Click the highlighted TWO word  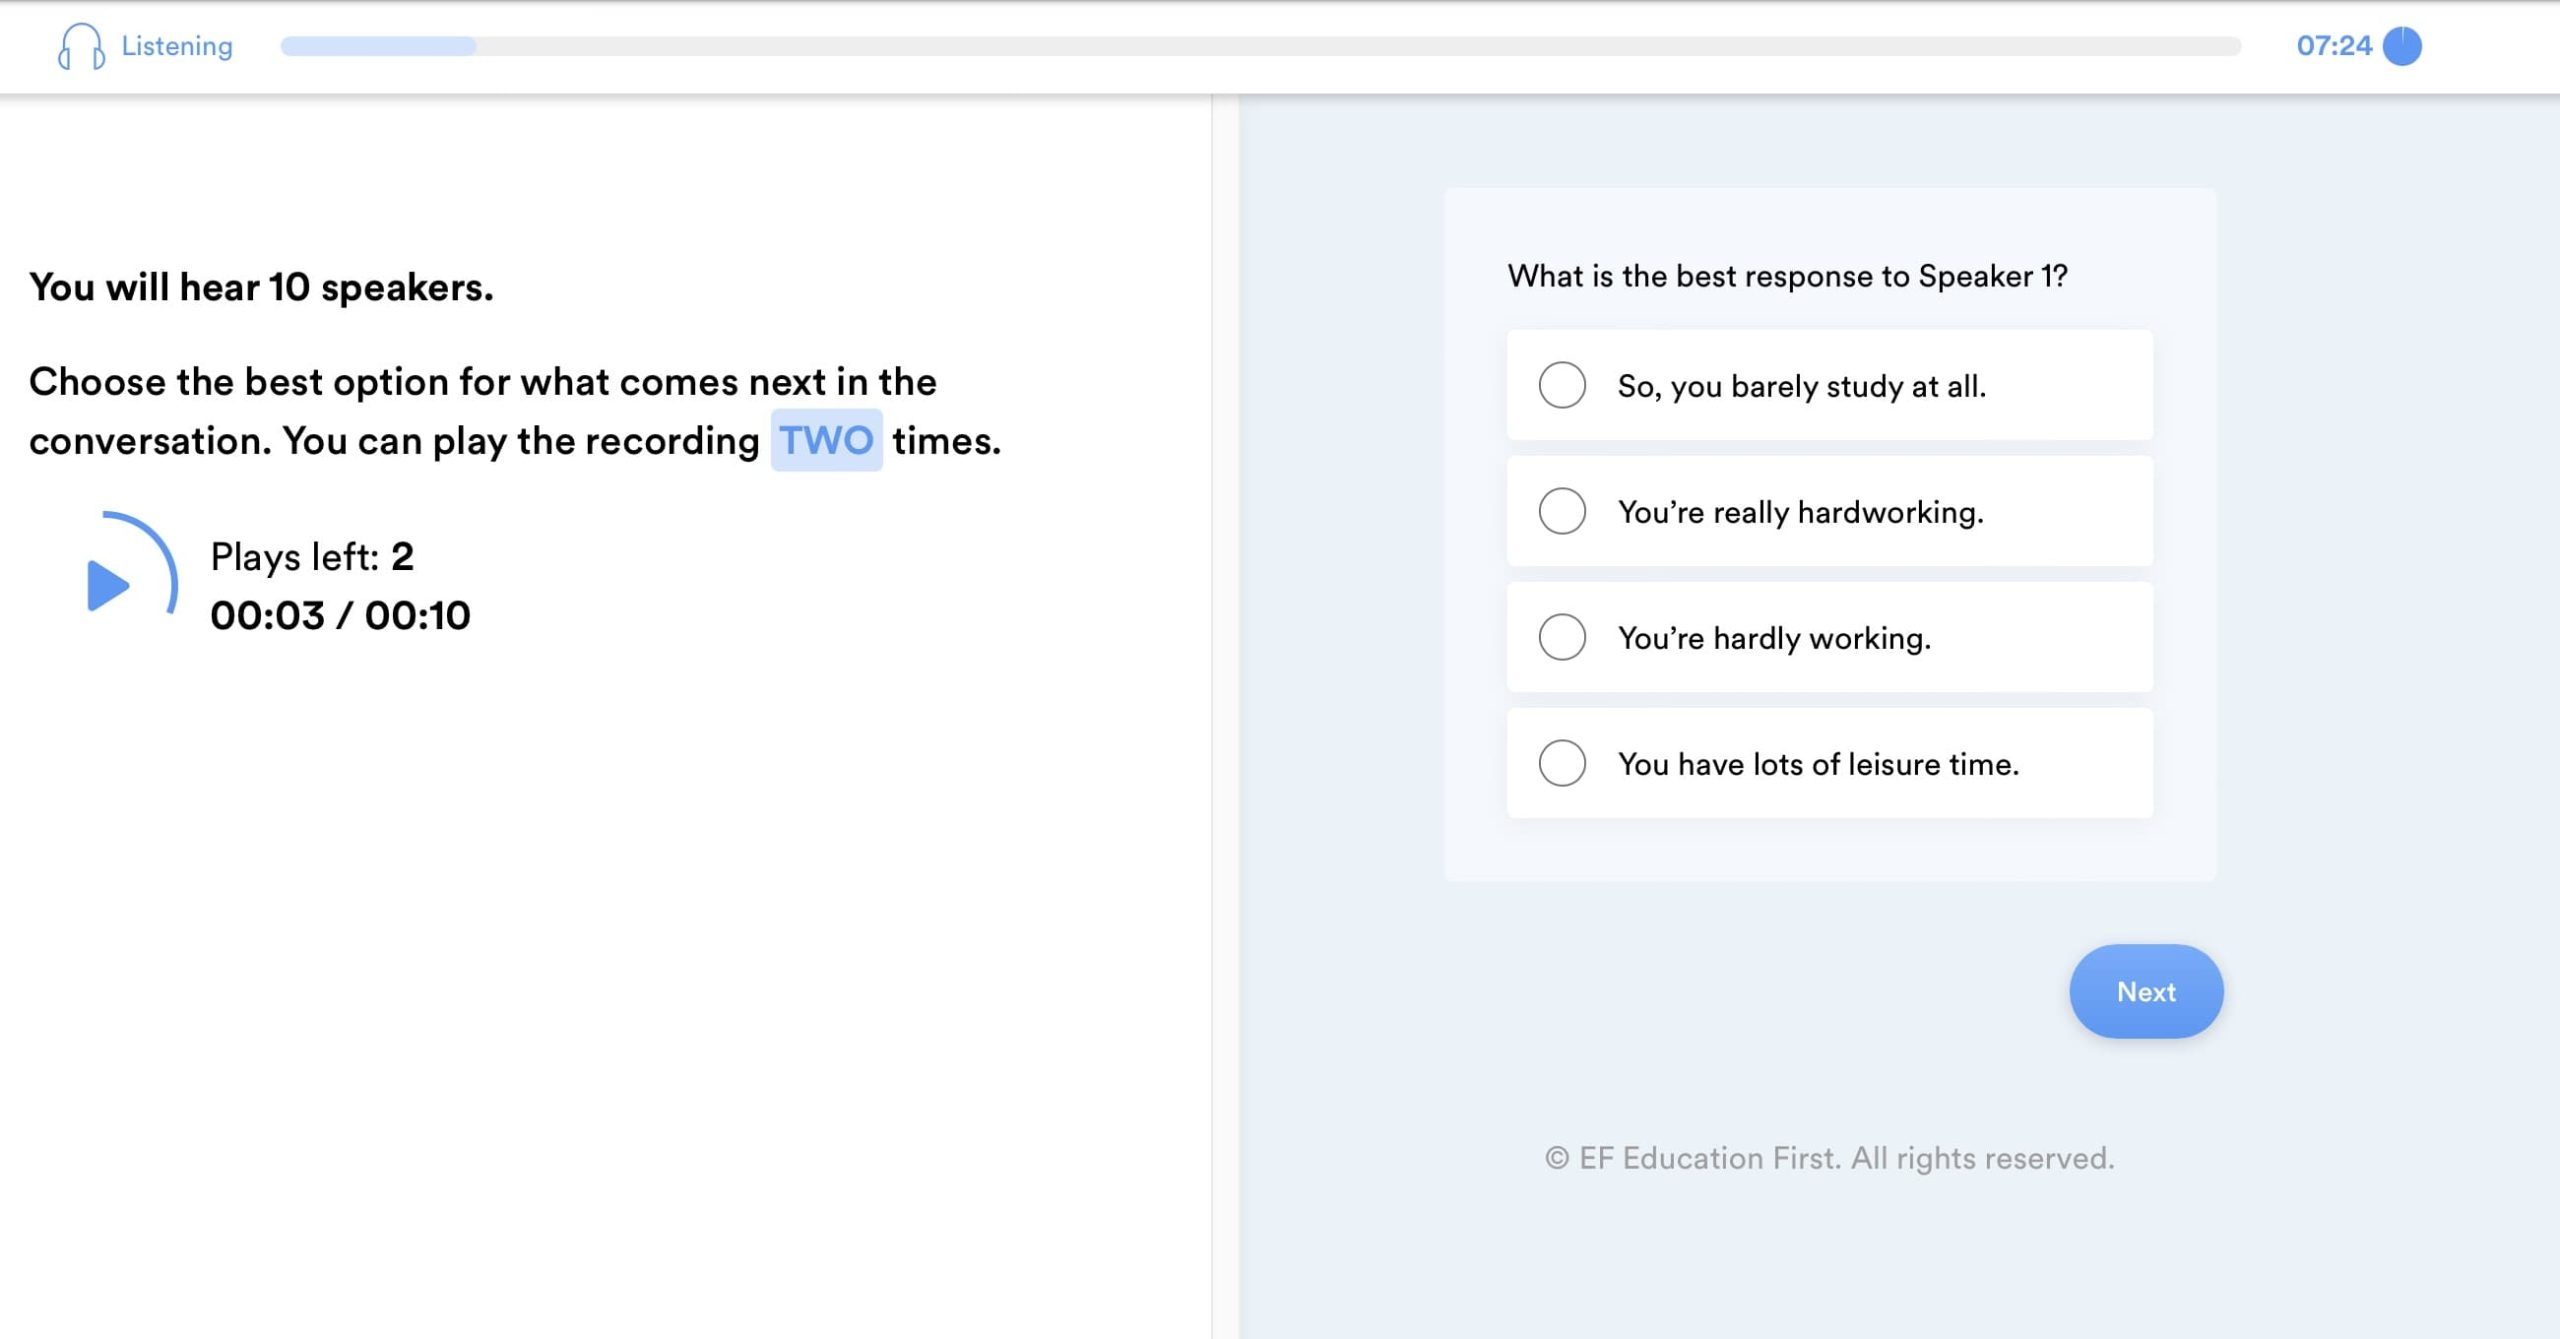pos(826,440)
